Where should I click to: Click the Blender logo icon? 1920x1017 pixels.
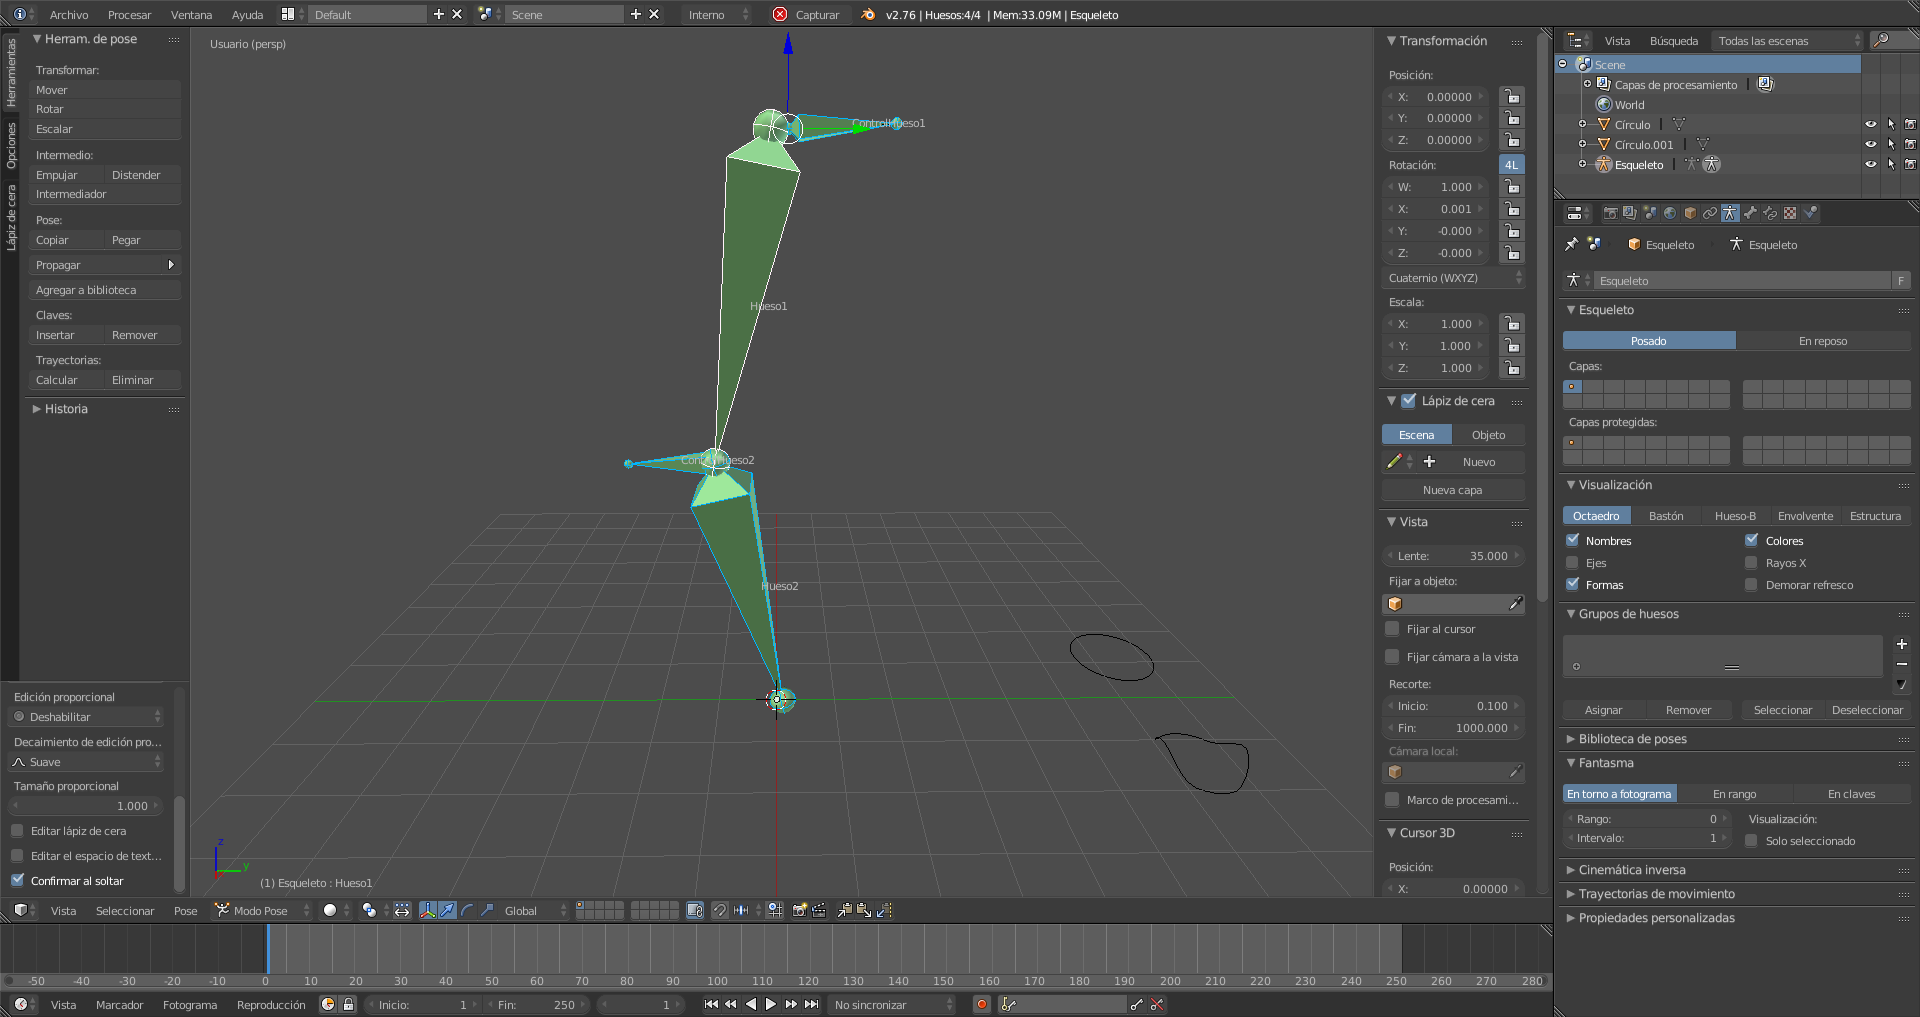pos(868,14)
